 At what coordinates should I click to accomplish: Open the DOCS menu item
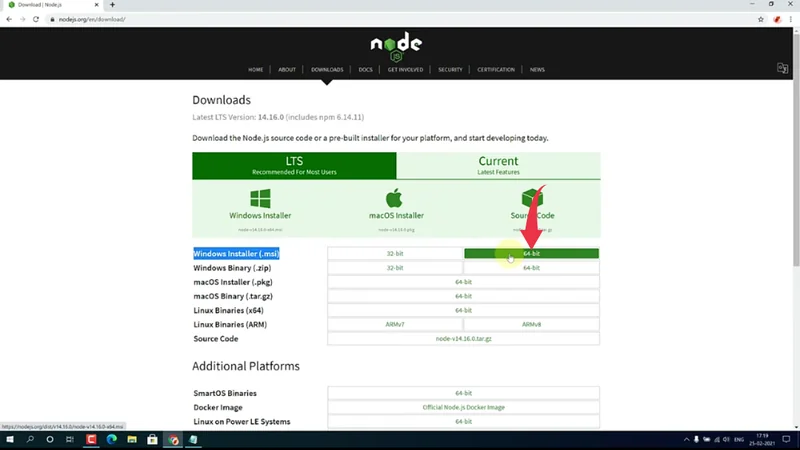pyautogui.click(x=365, y=70)
